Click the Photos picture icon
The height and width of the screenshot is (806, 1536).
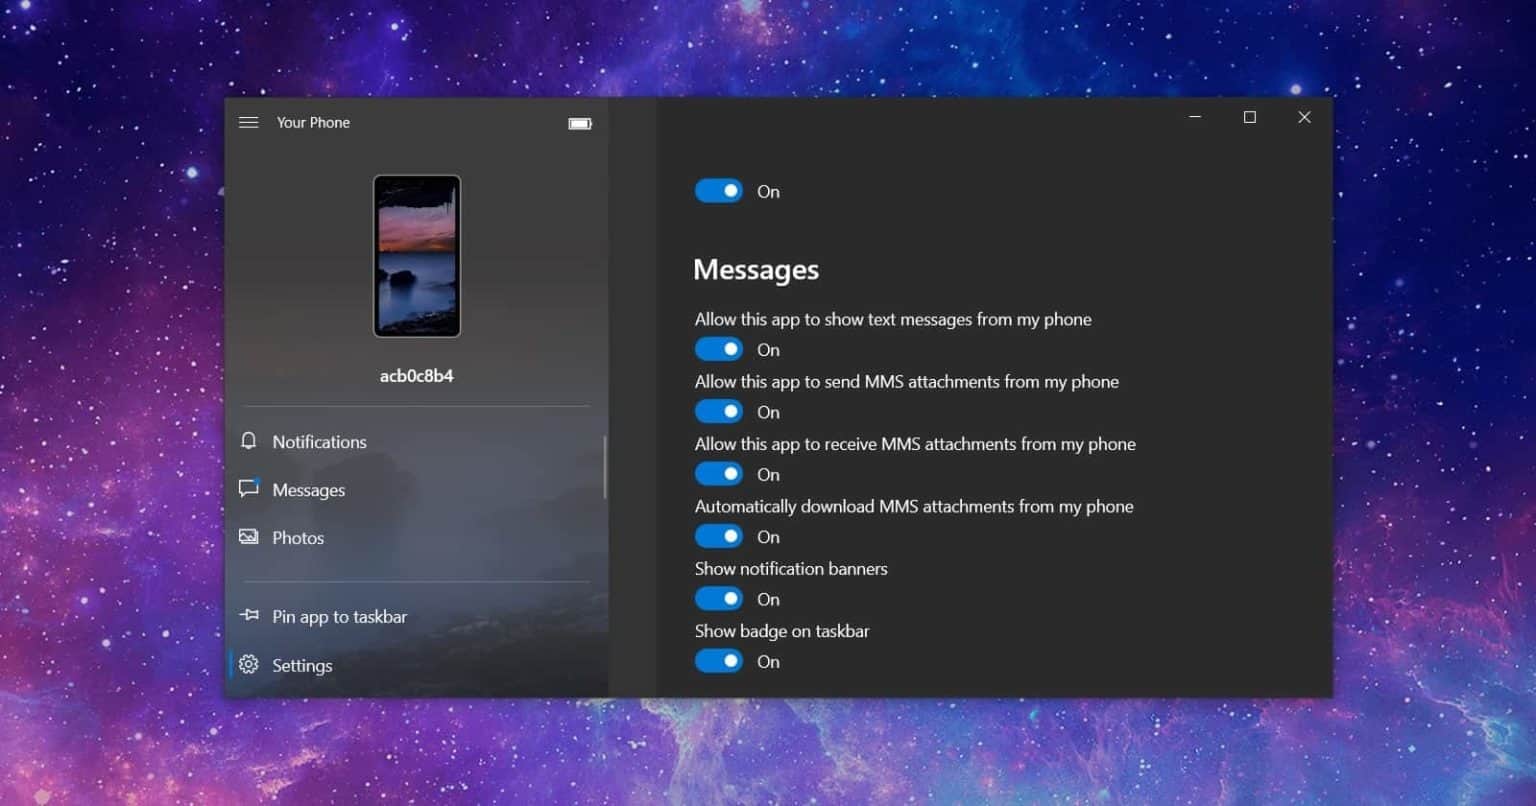[249, 537]
